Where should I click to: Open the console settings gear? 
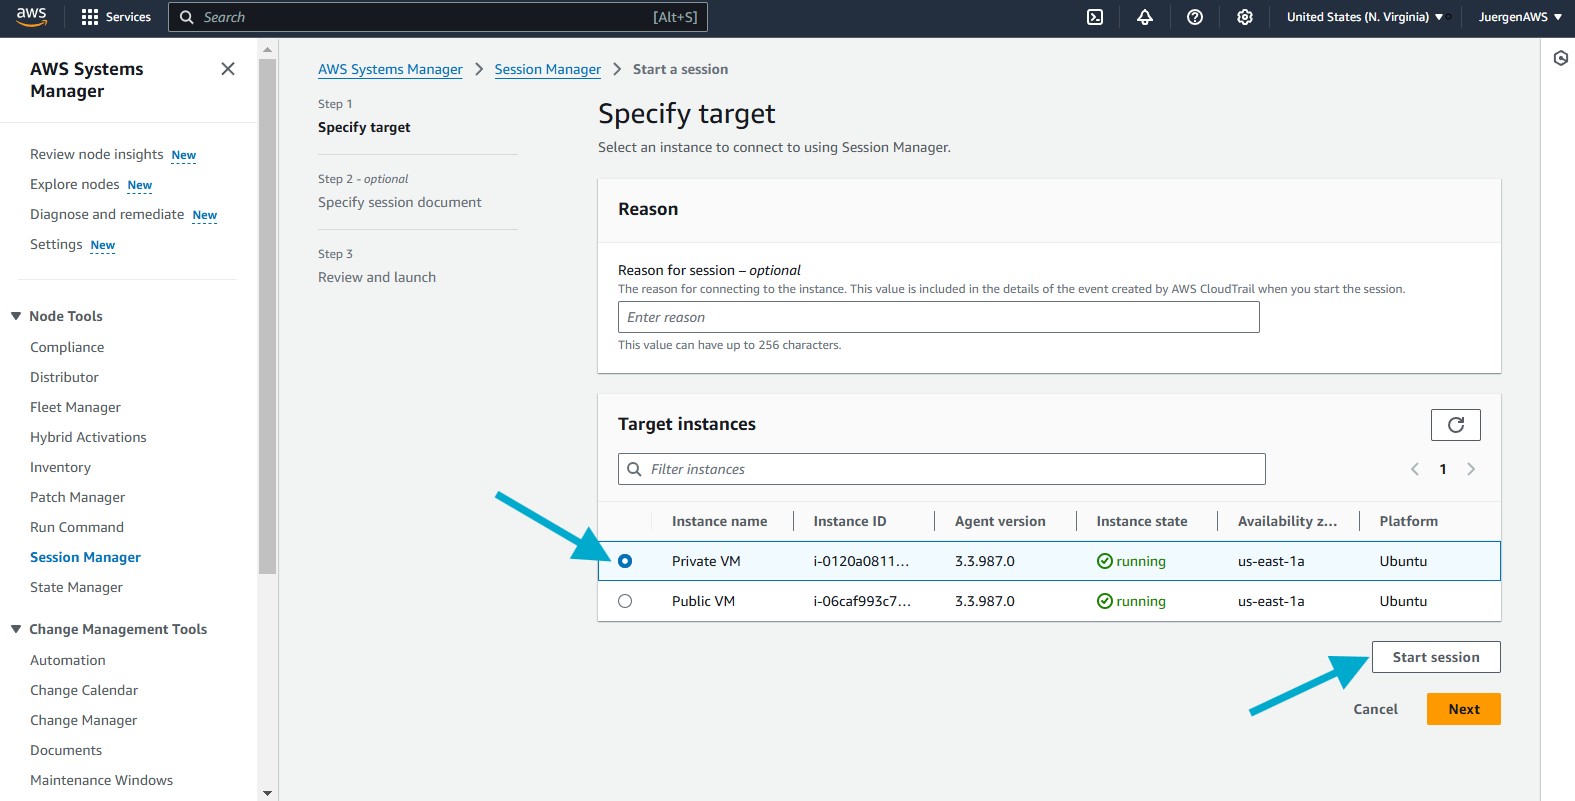[x=1245, y=17]
